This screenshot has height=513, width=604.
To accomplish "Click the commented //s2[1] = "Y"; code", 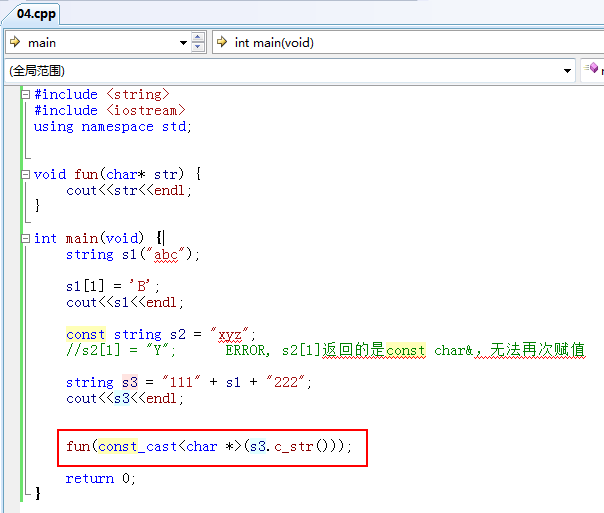I will tap(121, 350).
